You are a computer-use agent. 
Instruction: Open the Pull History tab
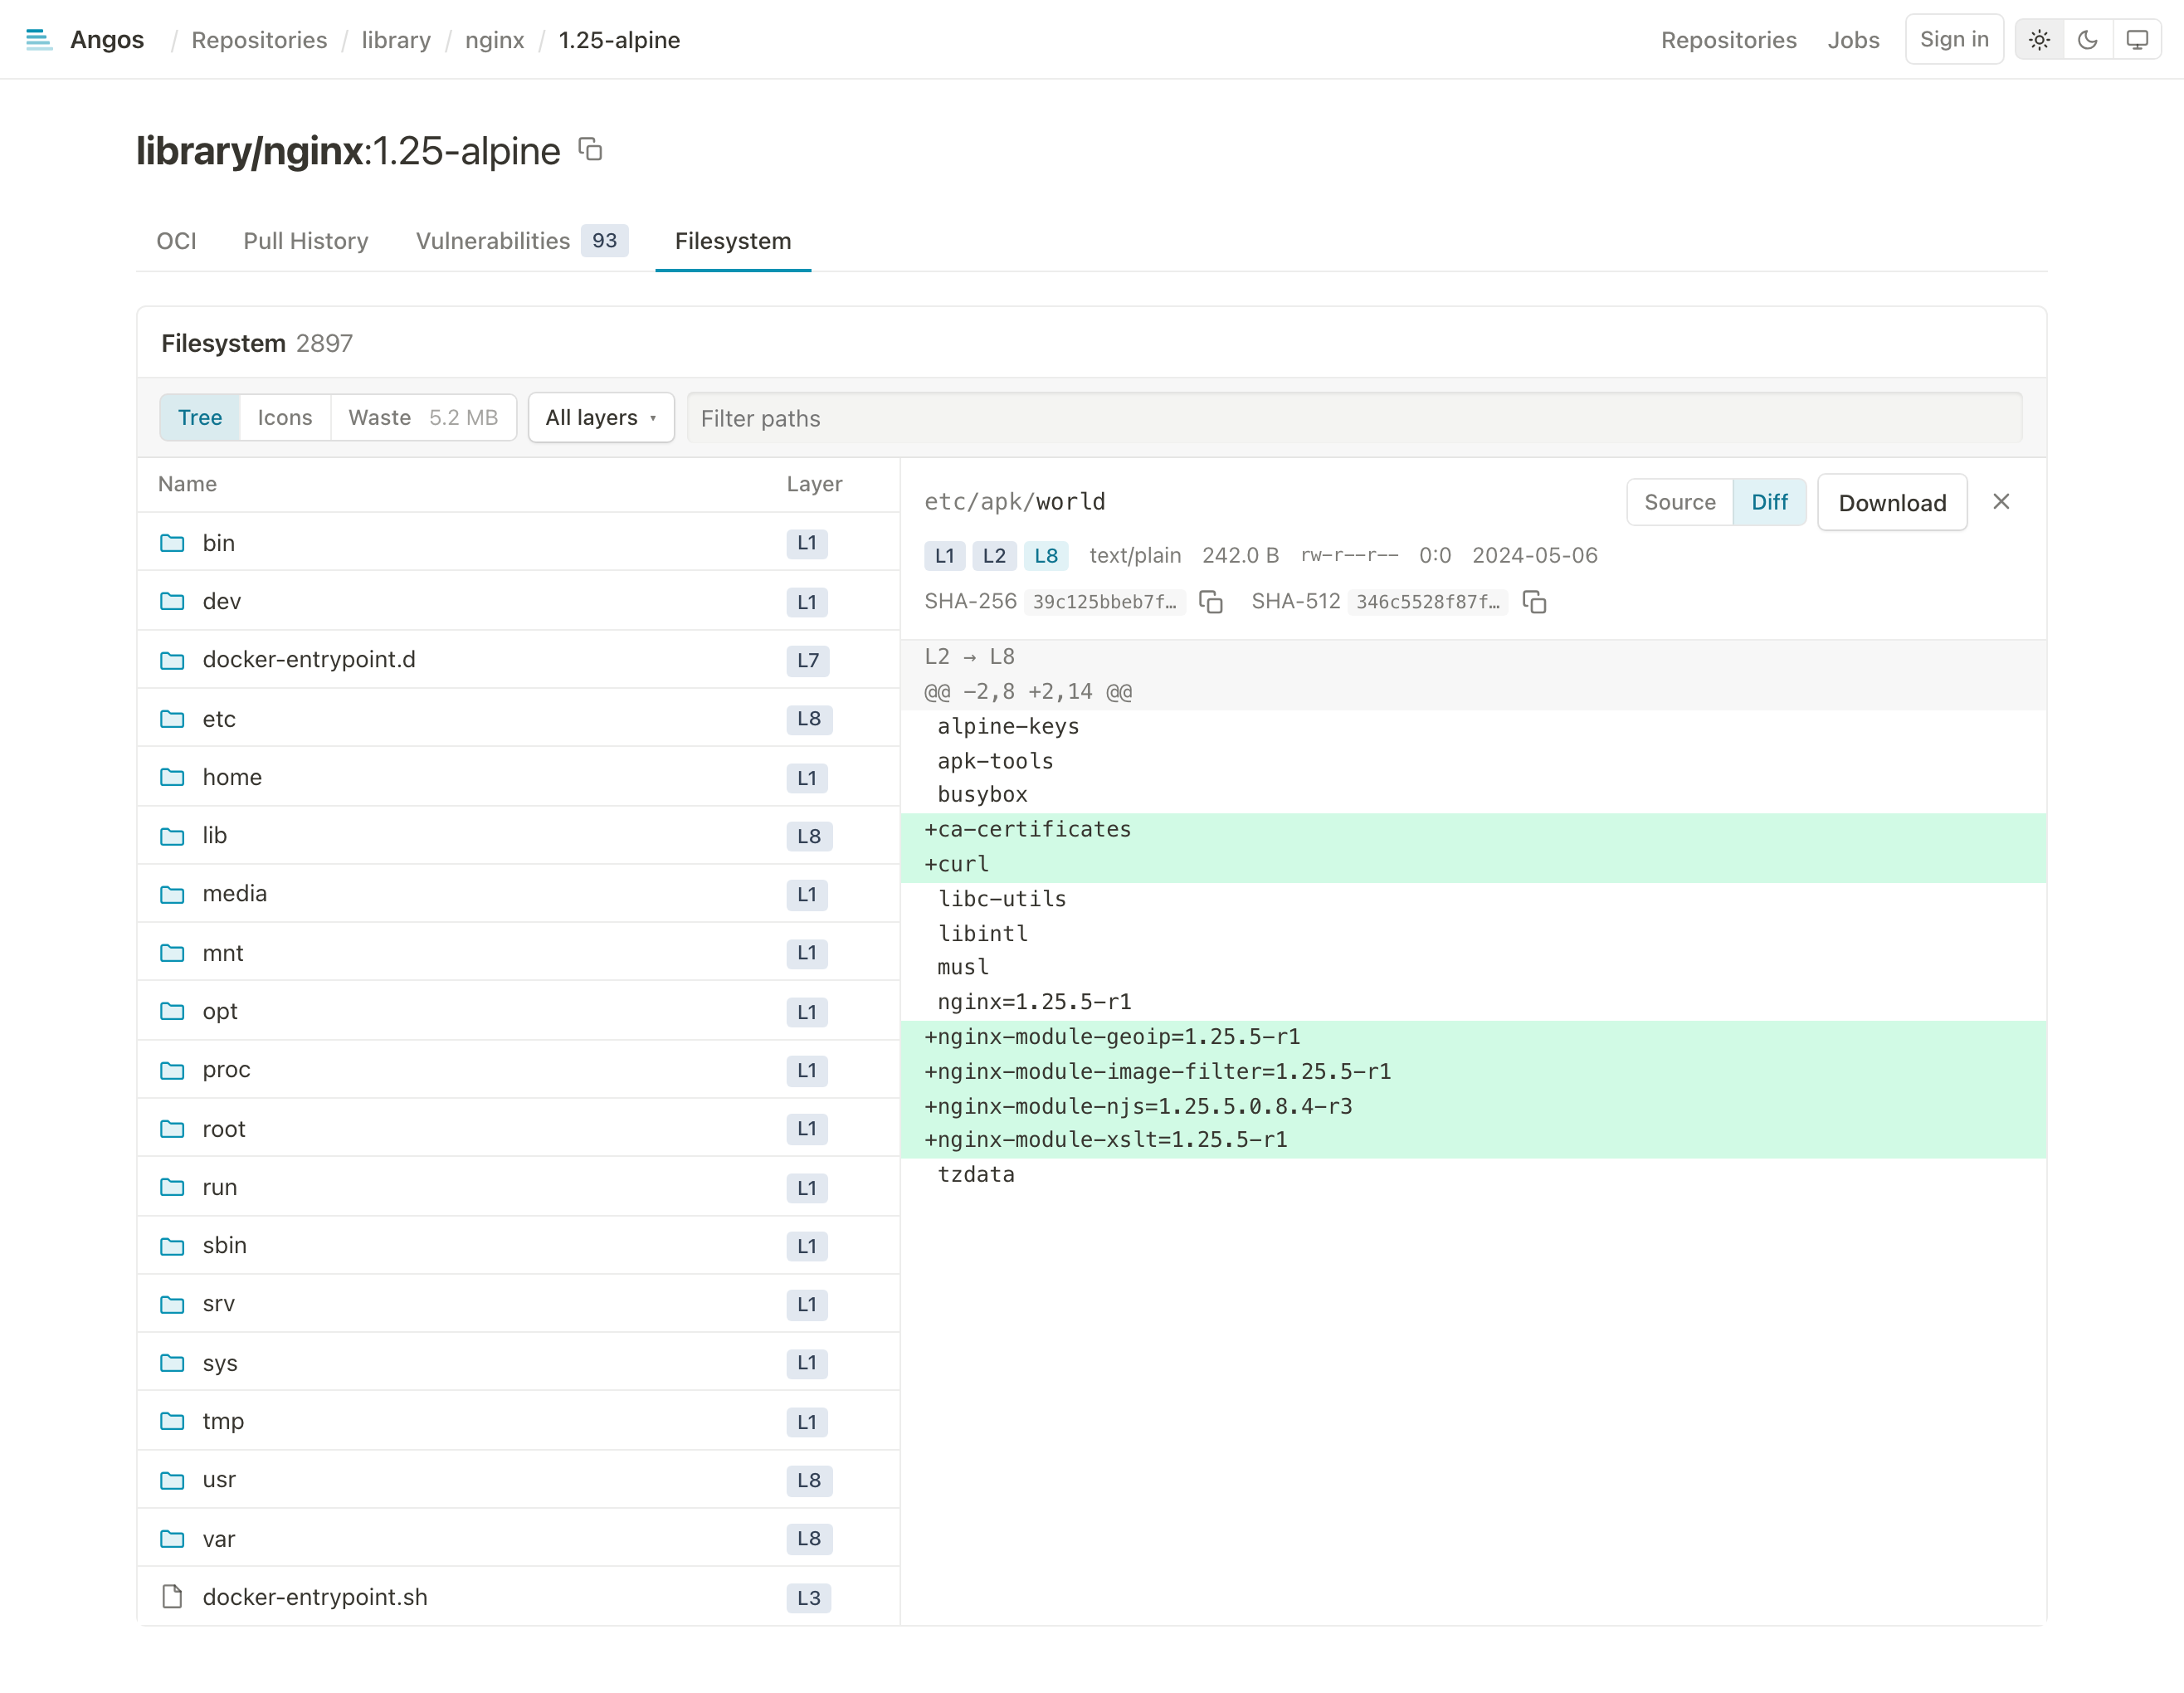(x=306, y=241)
